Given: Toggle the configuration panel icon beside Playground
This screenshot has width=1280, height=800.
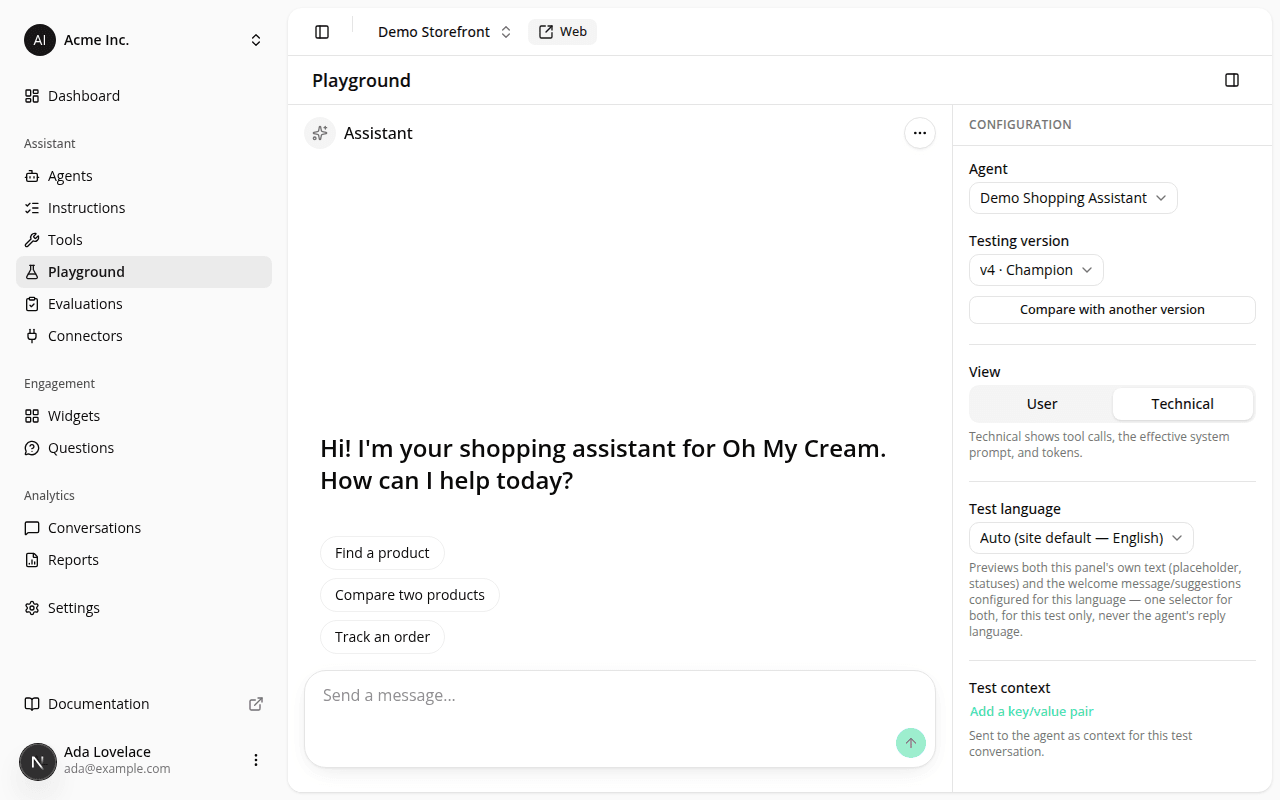Looking at the screenshot, I should [x=1232, y=80].
